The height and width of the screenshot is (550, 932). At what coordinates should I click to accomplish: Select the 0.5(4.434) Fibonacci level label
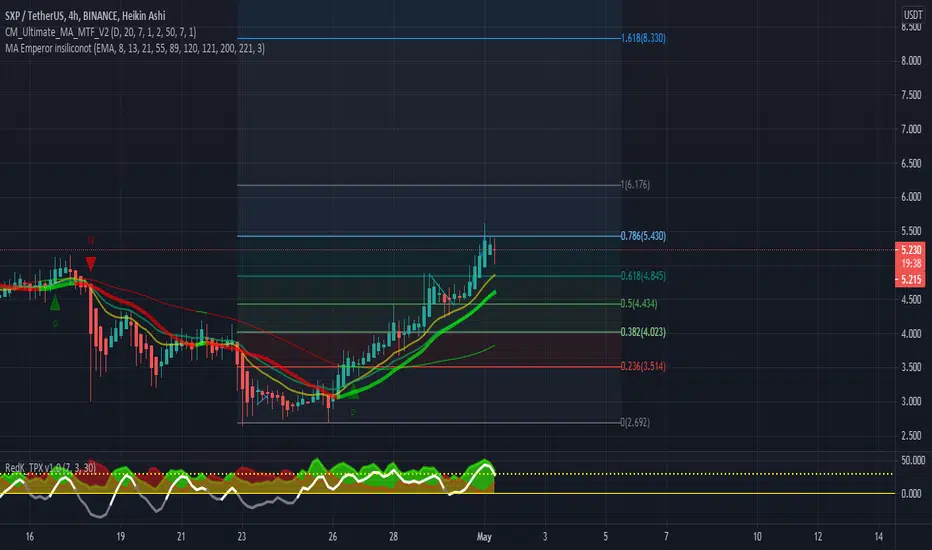(x=639, y=304)
